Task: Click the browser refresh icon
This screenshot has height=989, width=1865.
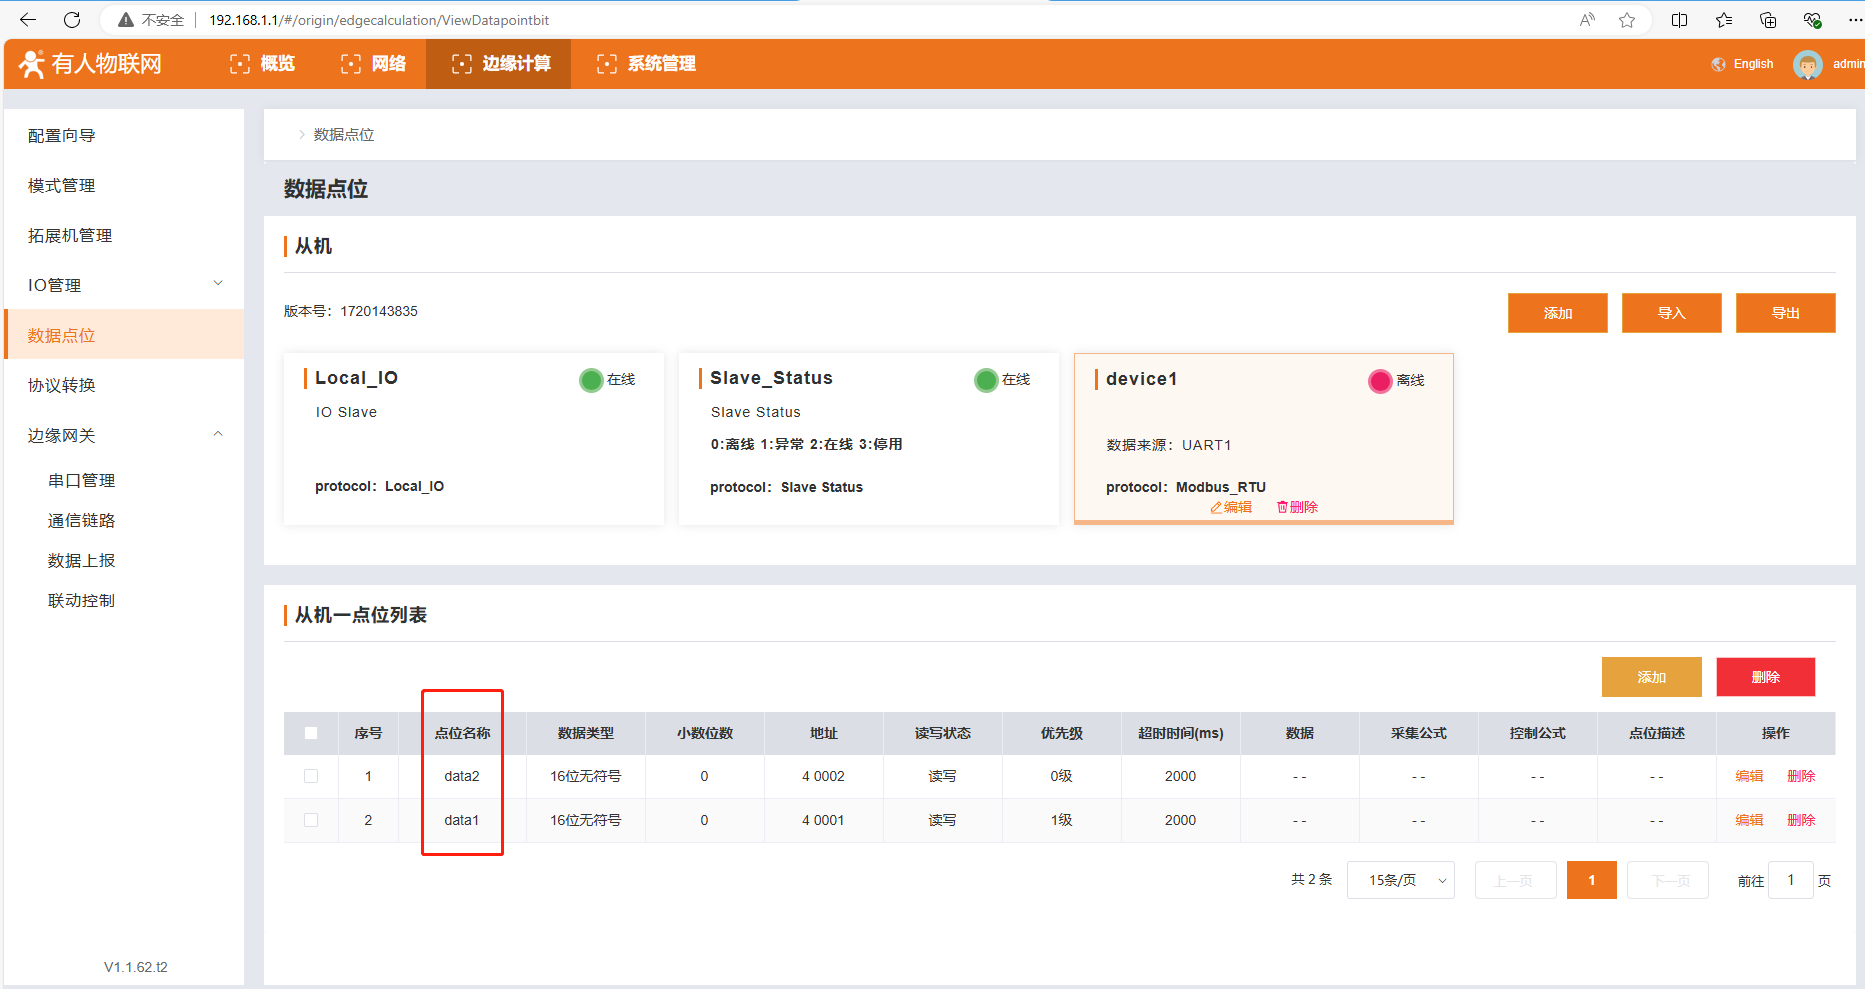Action: (x=72, y=20)
